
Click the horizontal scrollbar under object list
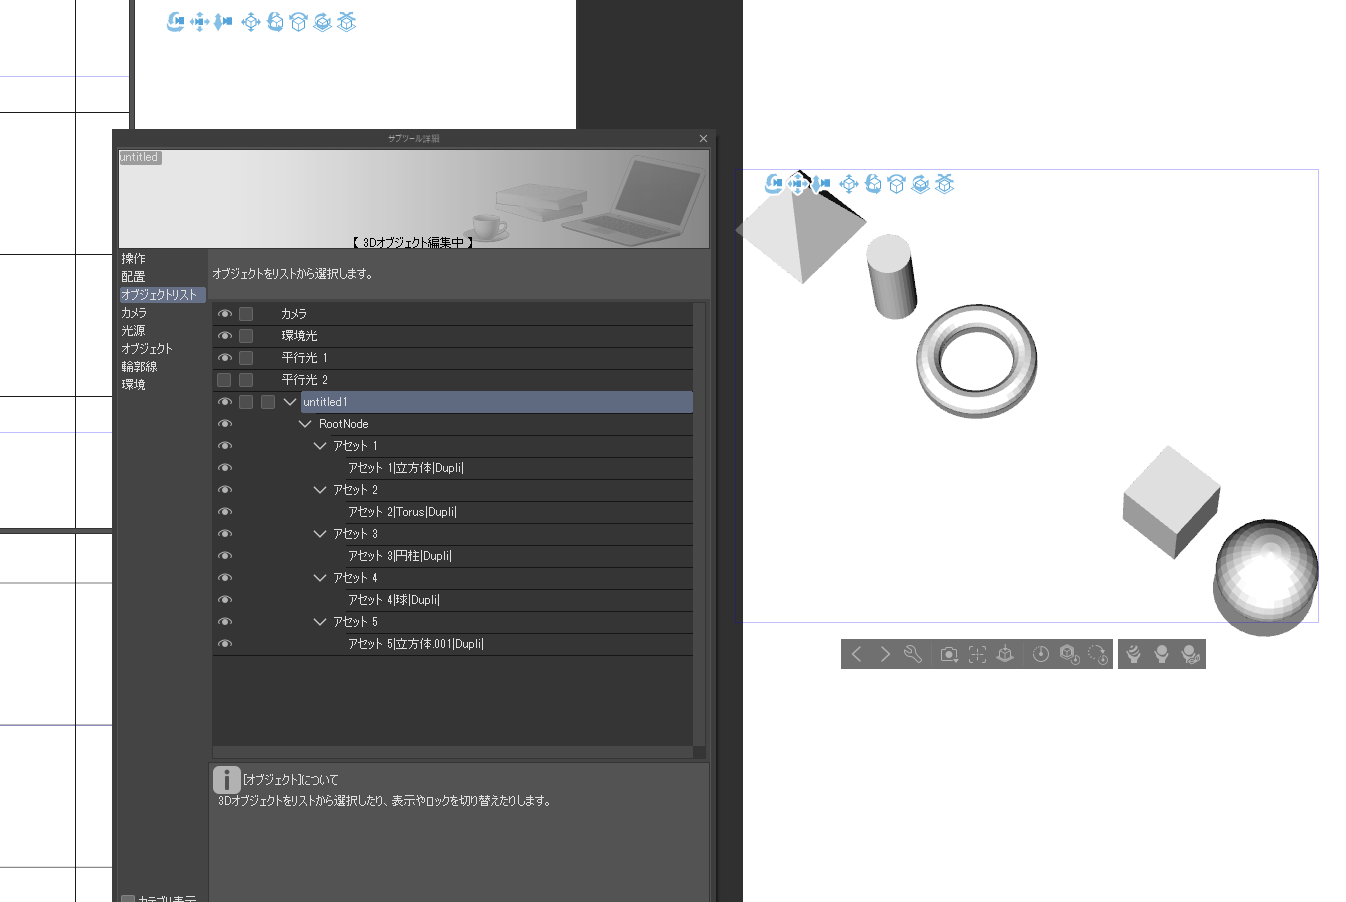point(453,752)
